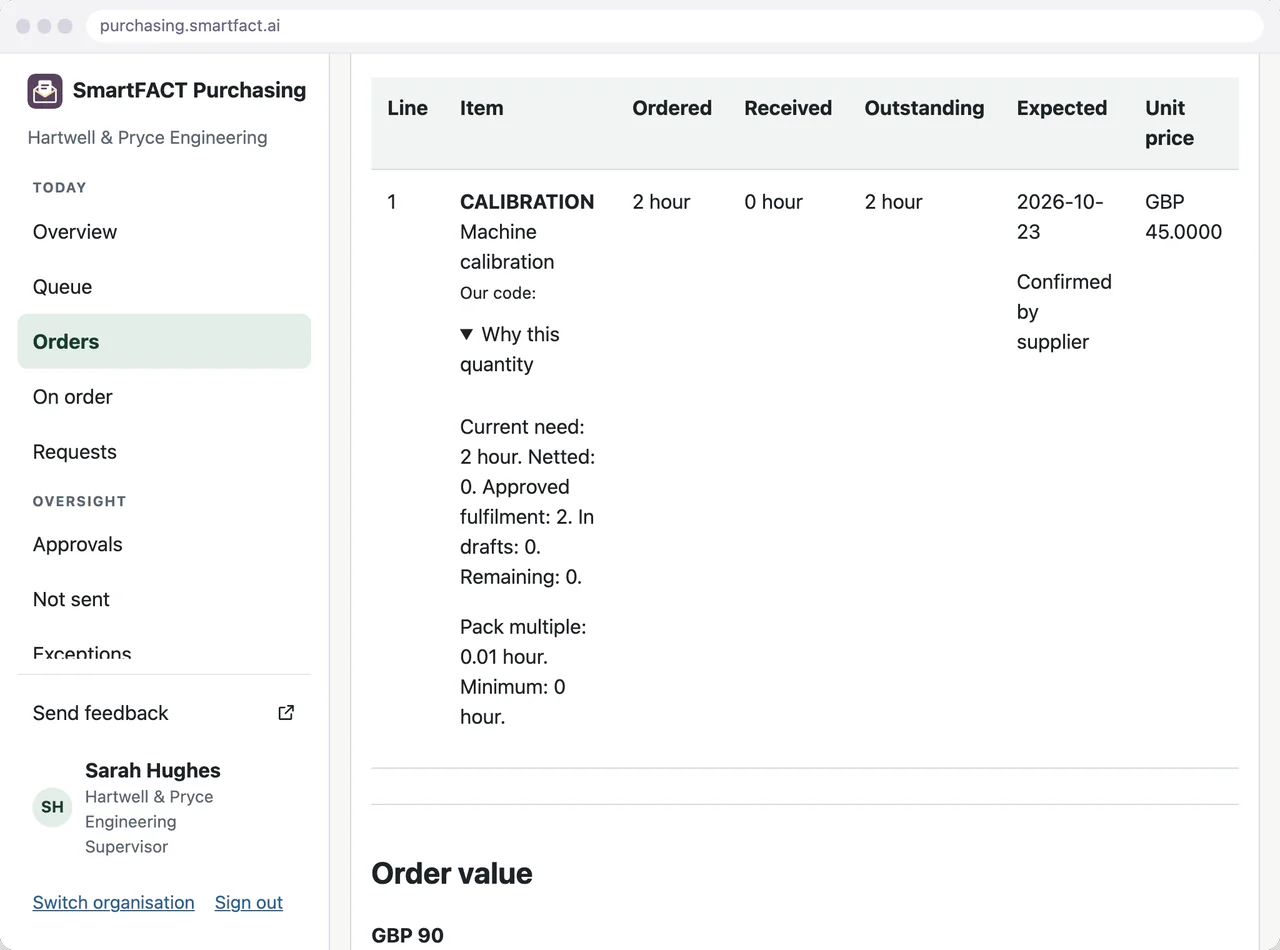Click Send feedback

164,713
